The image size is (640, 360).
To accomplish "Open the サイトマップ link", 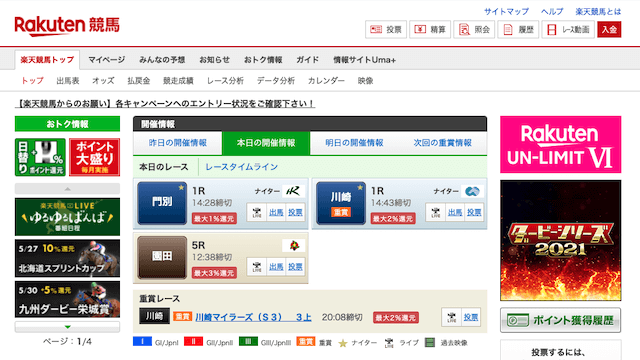I will 506,11.
